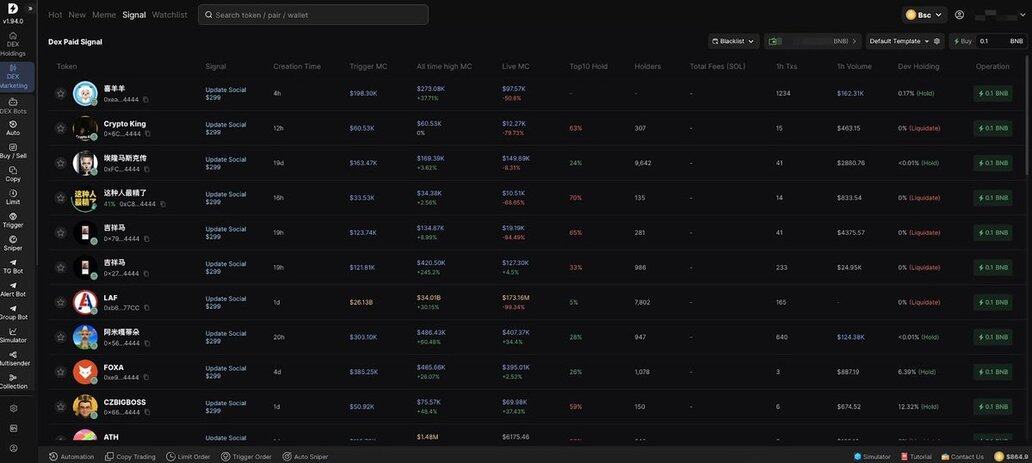Open DEX Holdings in the sidebar
The height and width of the screenshot is (463, 1032).
coord(13,43)
